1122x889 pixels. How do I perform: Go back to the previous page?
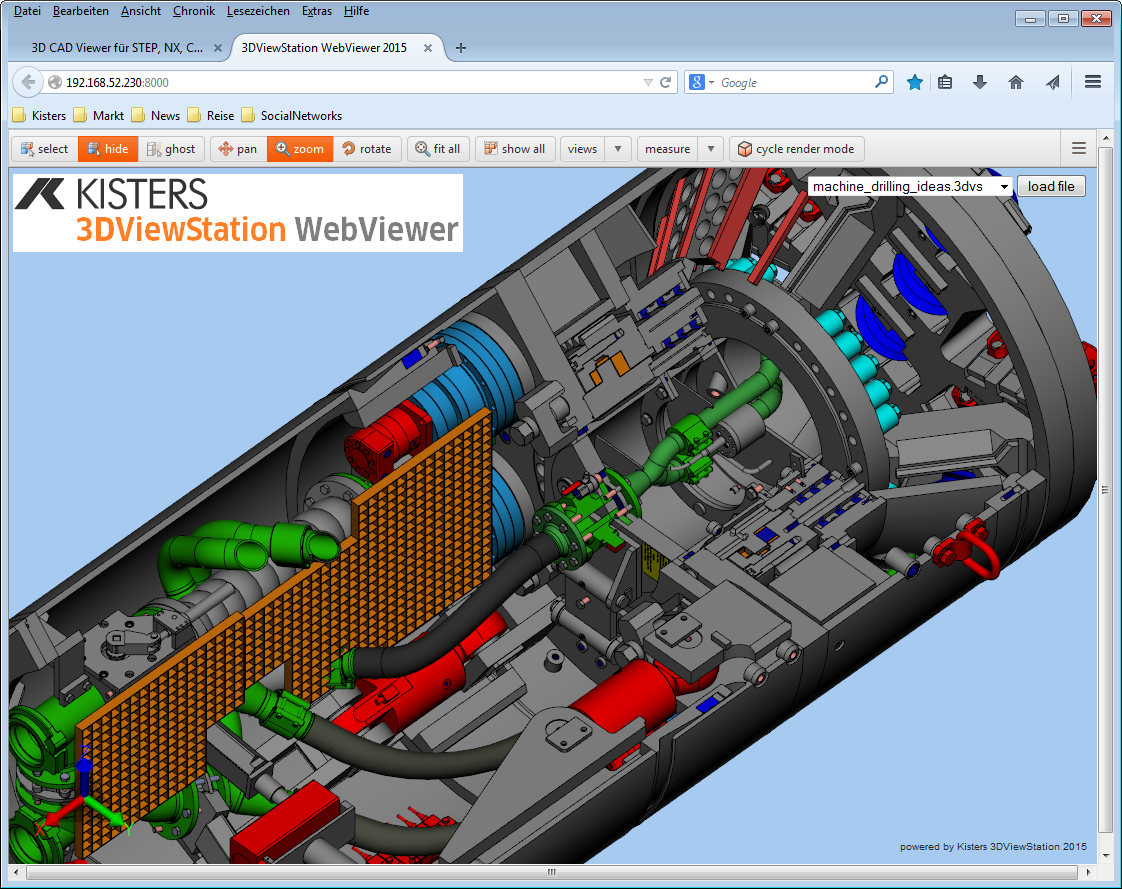tap(28, 82)
